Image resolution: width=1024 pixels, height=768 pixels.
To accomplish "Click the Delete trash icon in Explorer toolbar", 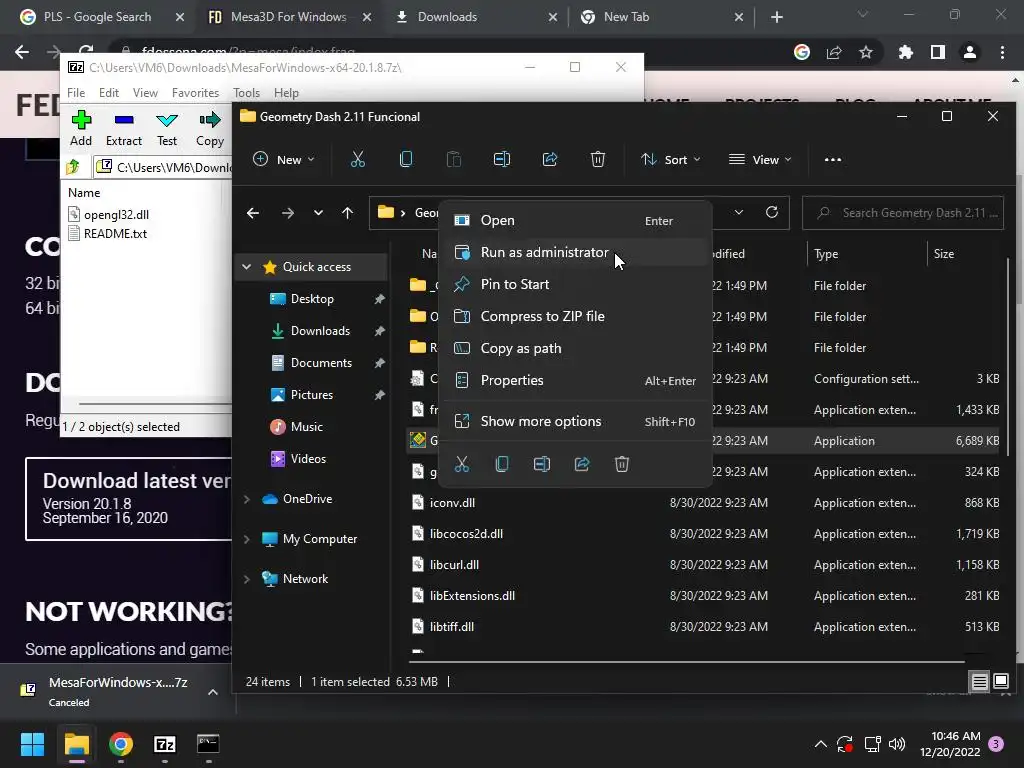I will tap(598, 159).
